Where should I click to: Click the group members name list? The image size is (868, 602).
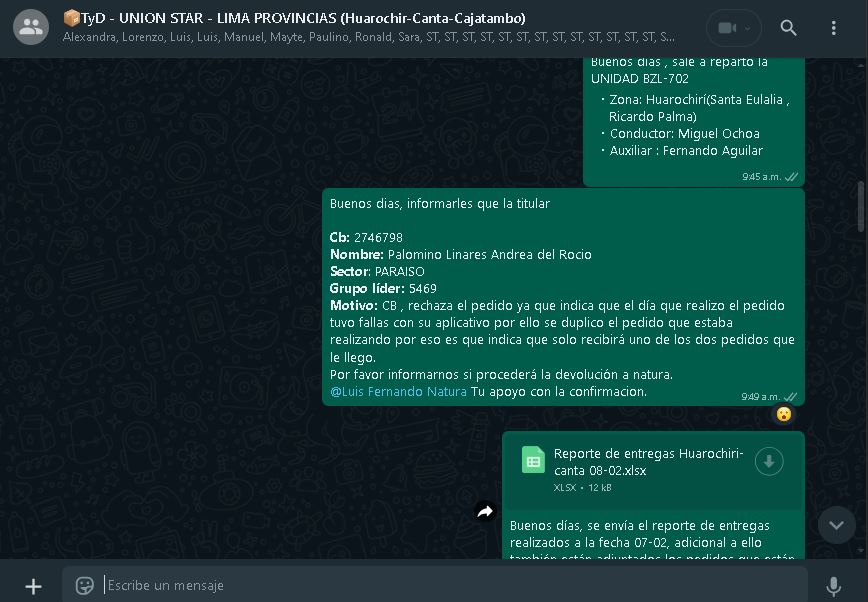click(x=368, y=38)
